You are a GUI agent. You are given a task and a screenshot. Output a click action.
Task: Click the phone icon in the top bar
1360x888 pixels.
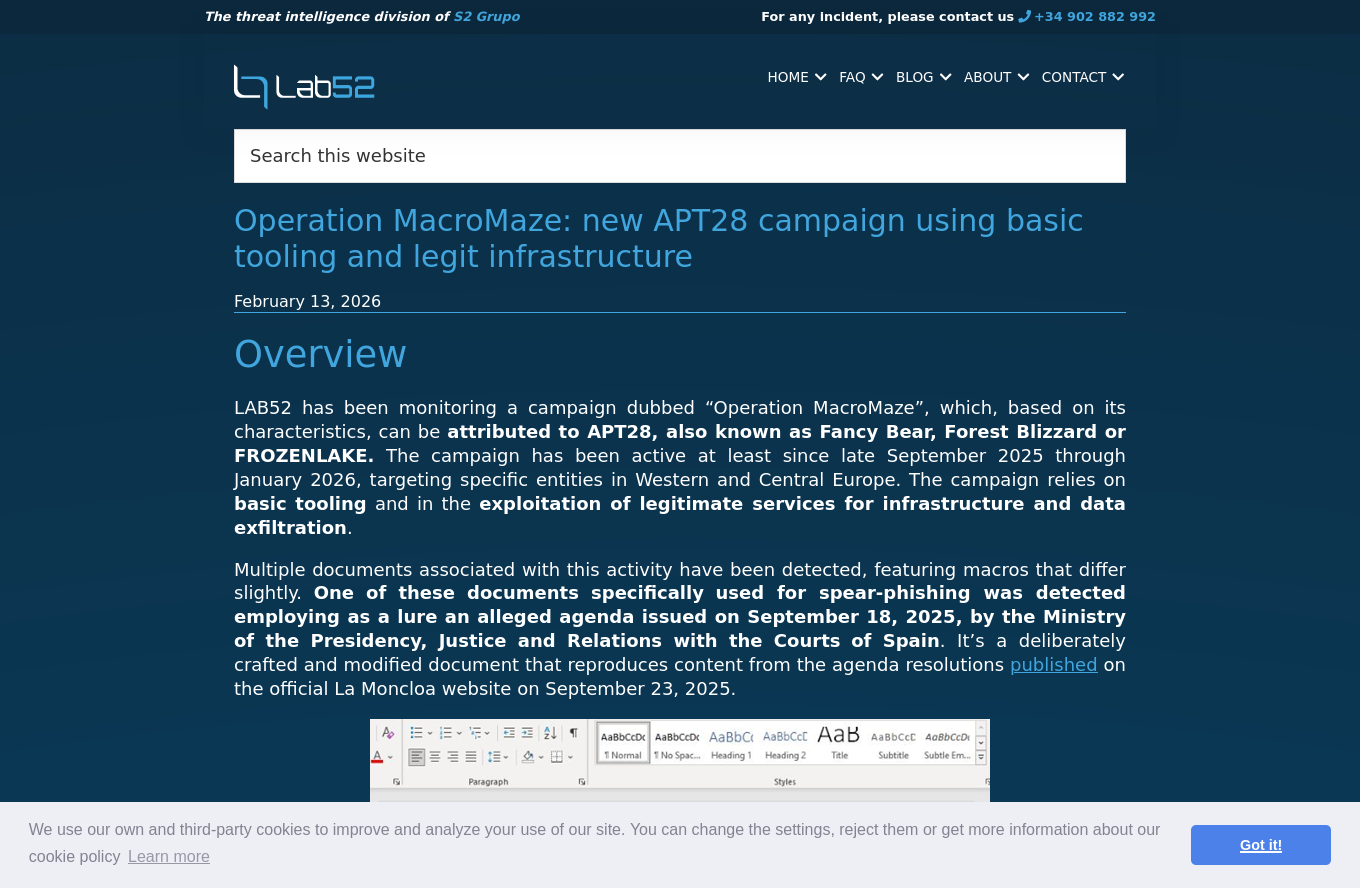(1024, 17)
